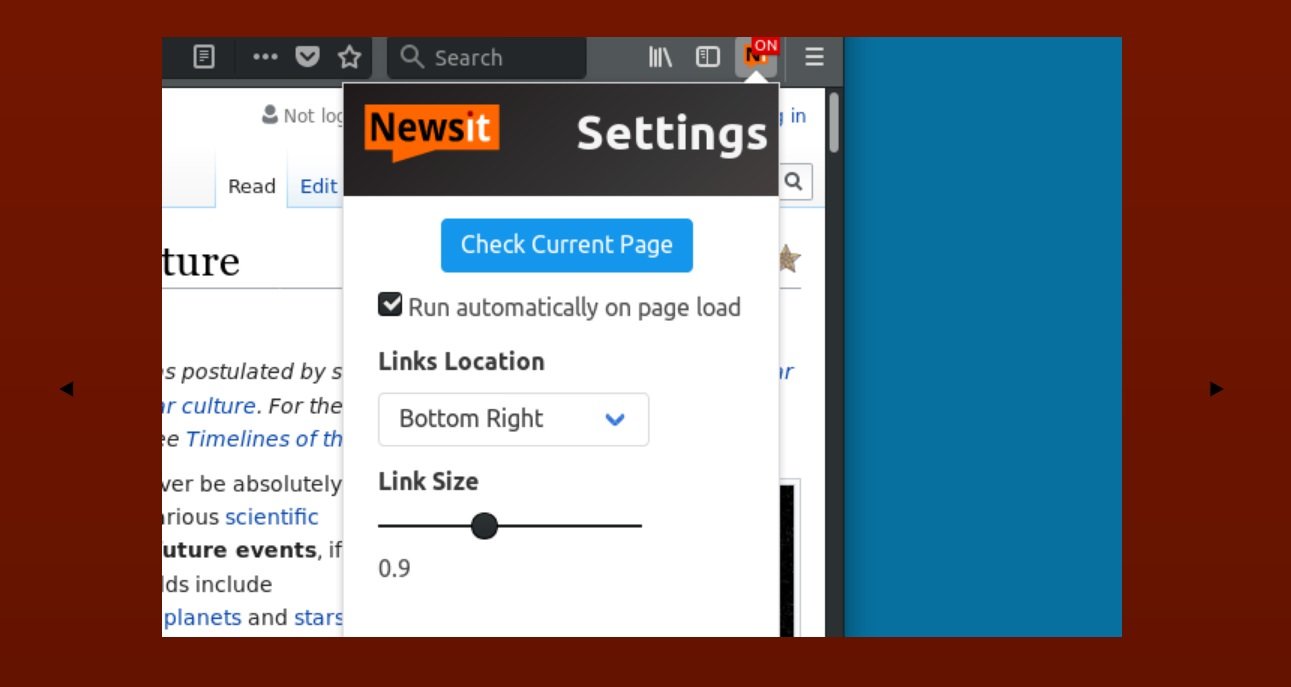Image resolution: width=1291 pixels, height=687 pixels.
Task: Open page actions three-dot menu
Action: tap(265, 57)
